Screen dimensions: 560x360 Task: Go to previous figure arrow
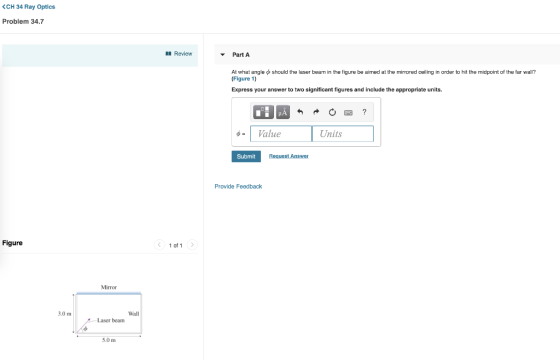click(159, 245)
